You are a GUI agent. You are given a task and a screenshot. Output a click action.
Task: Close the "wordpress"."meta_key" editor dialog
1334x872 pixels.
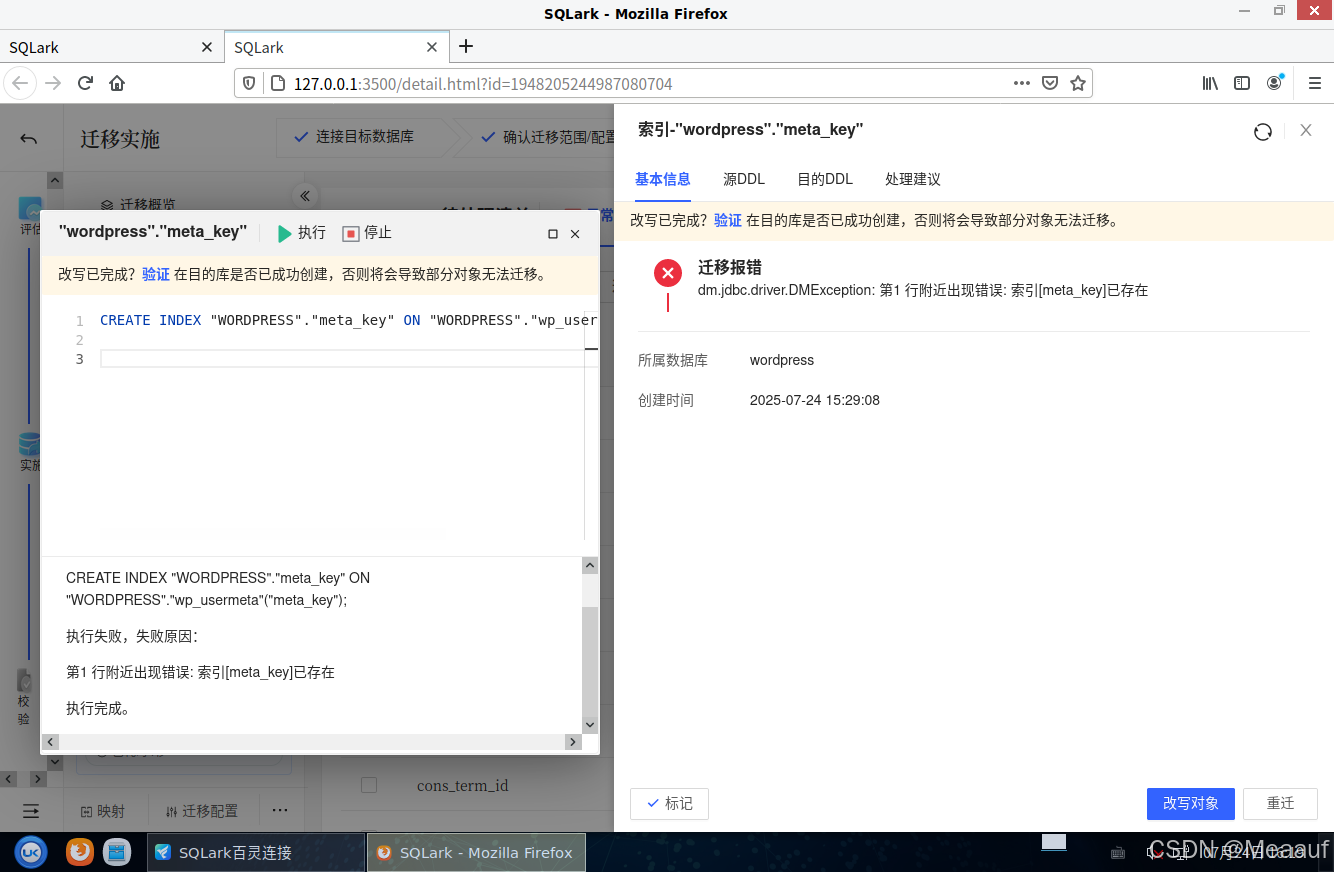pyautogui.click(x=575, y=234)
